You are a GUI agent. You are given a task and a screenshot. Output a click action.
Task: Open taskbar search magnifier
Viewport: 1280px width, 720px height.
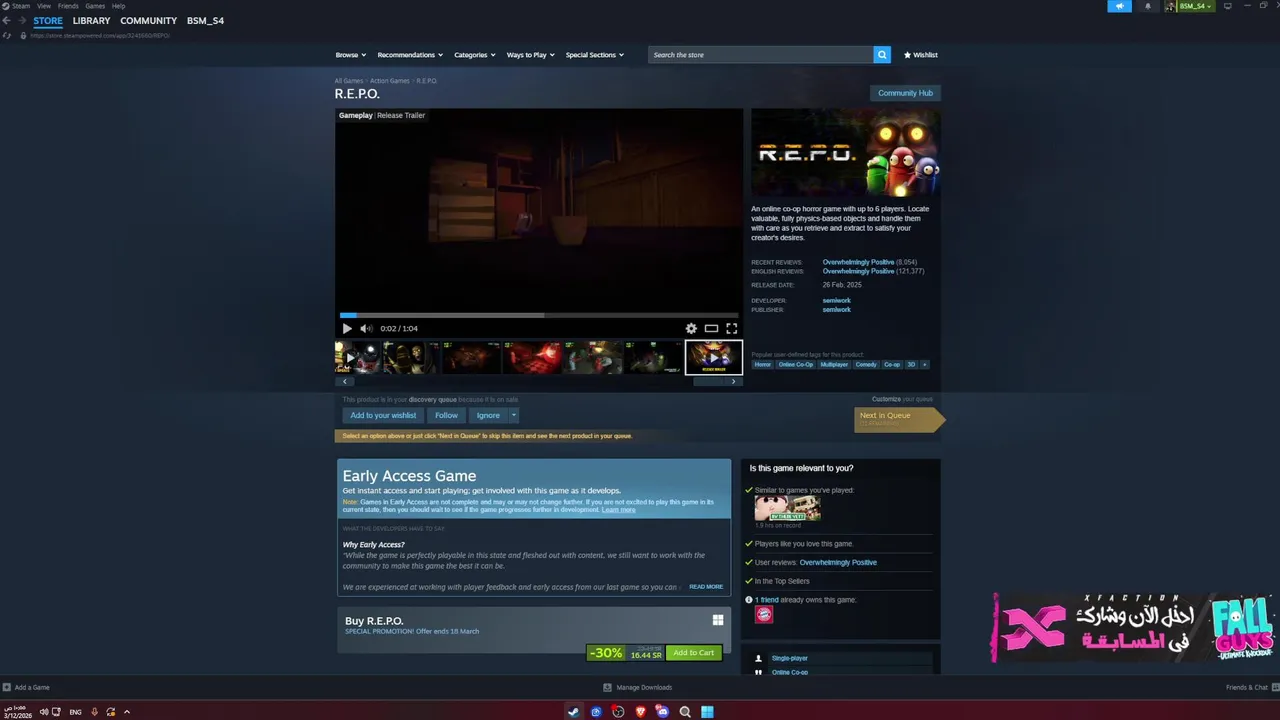[685, 712]
